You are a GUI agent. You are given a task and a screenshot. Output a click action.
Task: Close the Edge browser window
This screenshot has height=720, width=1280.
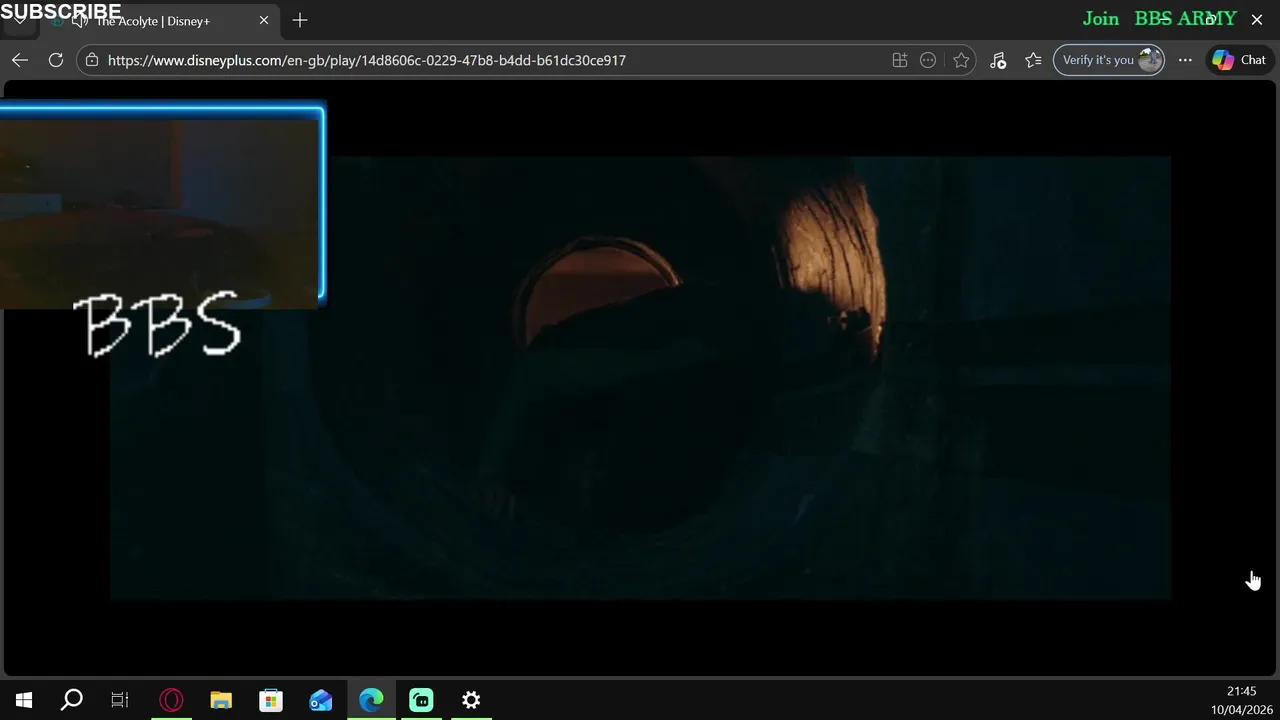tap(1257, 19)
